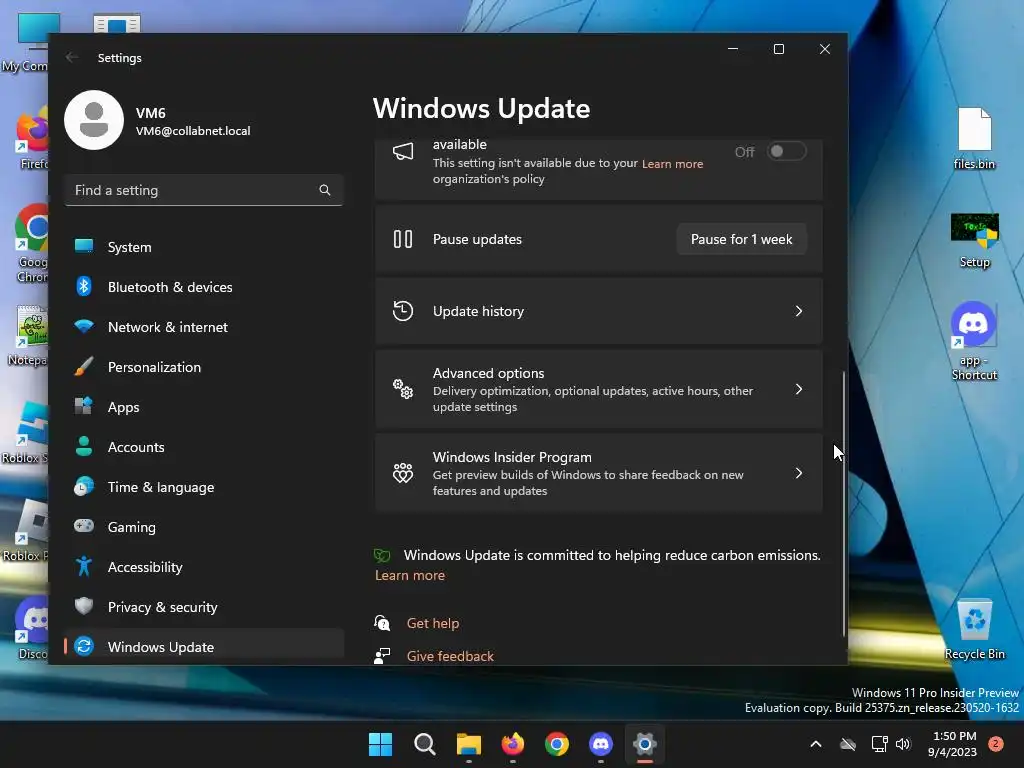This screenshot has width=1024, height=768.
Task: Click the Give feedback link
Action: tap(450, 656)
